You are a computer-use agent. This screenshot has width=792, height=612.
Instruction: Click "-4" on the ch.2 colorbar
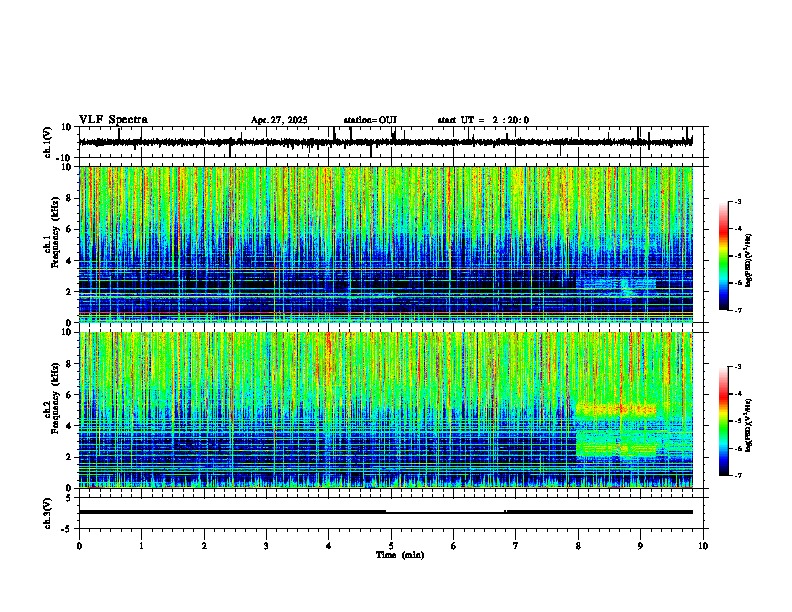[737, 393]
